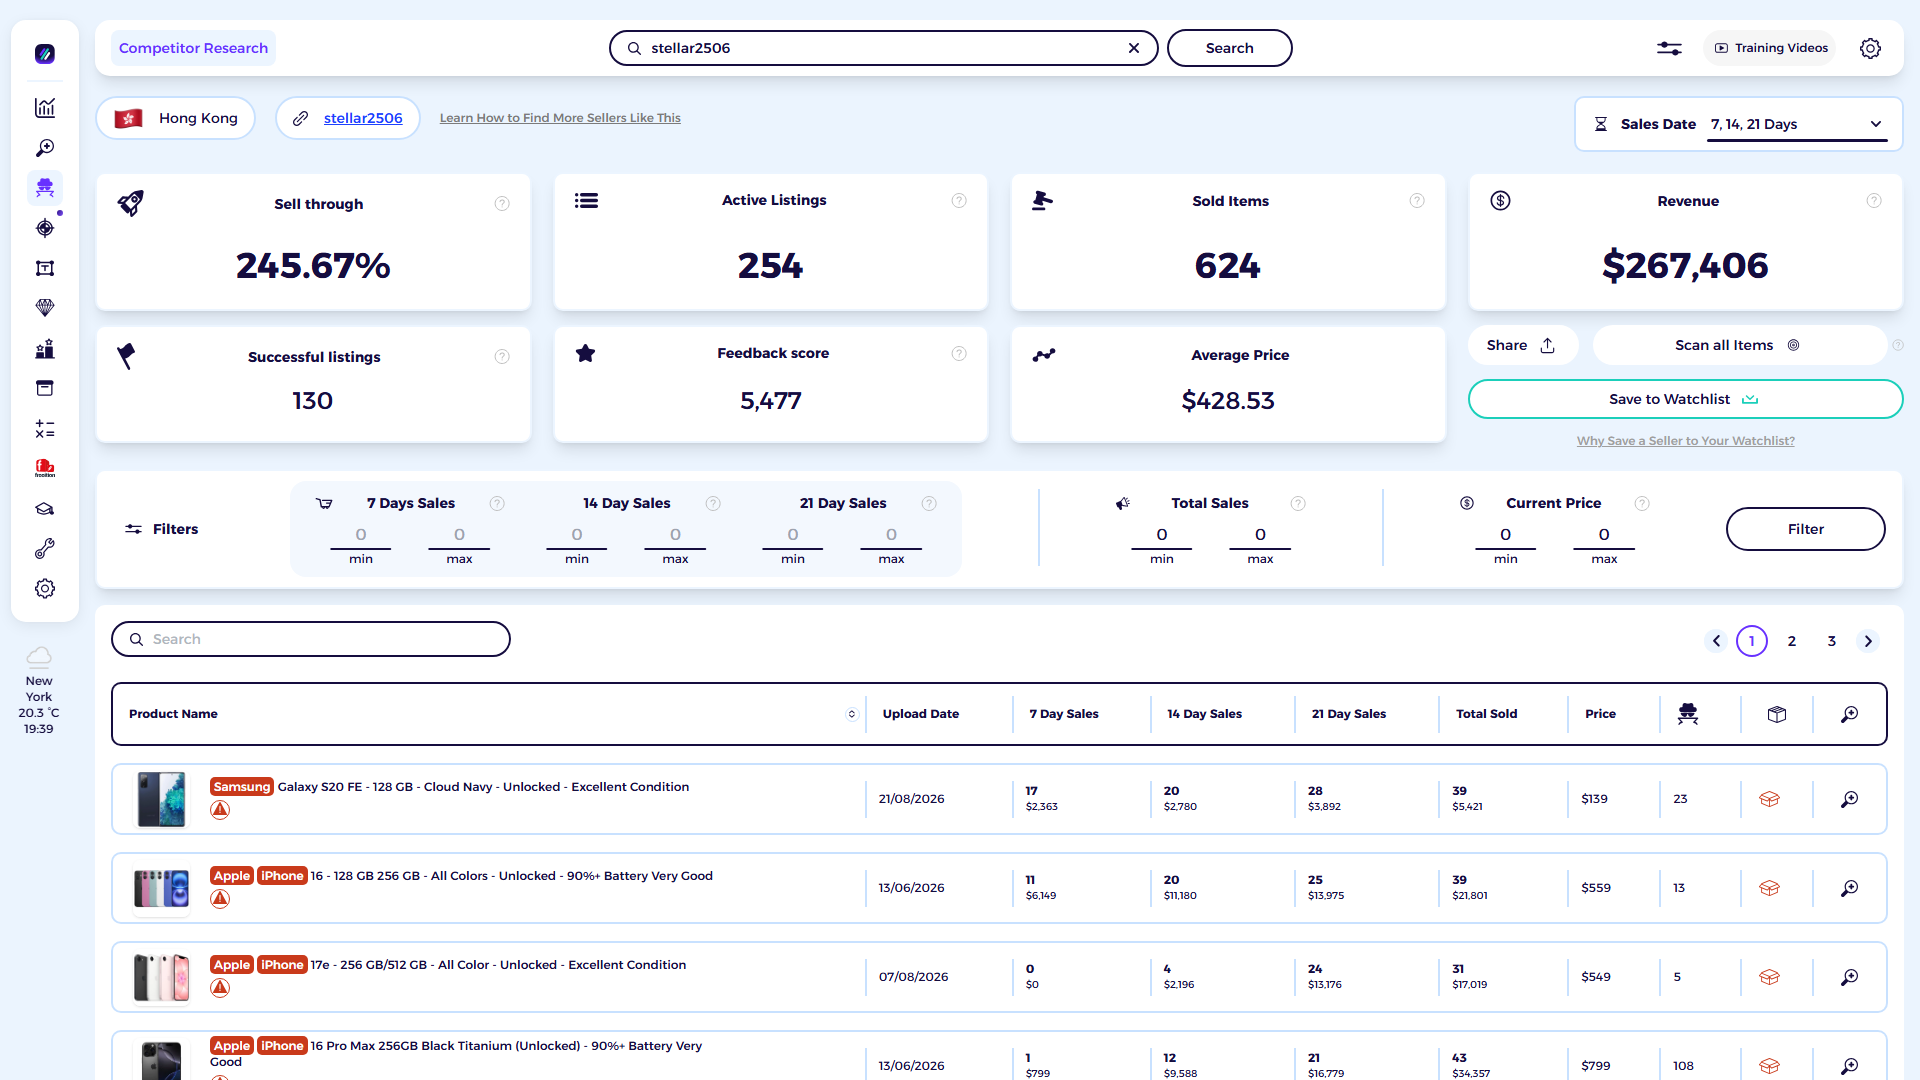Open the calculator plus-minus sidebar icon
The width and height of the screenshot is (1920, 1080).
(x=45, y=429)
